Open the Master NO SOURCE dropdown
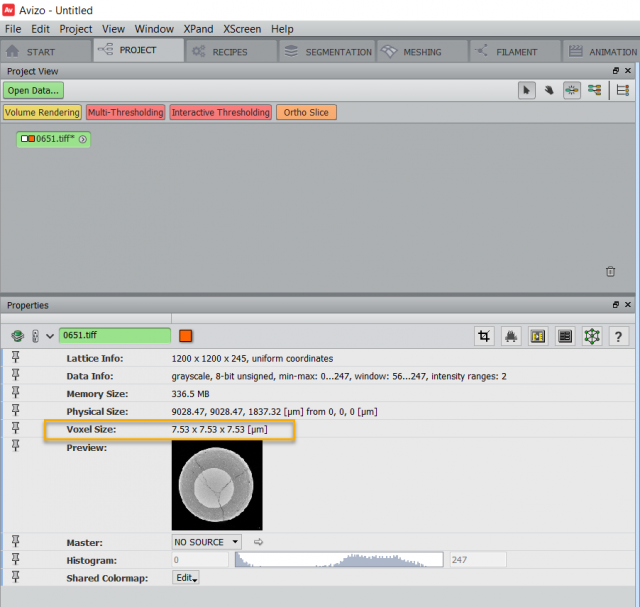The height and width of the screenshot is (607, 640). 206,542
